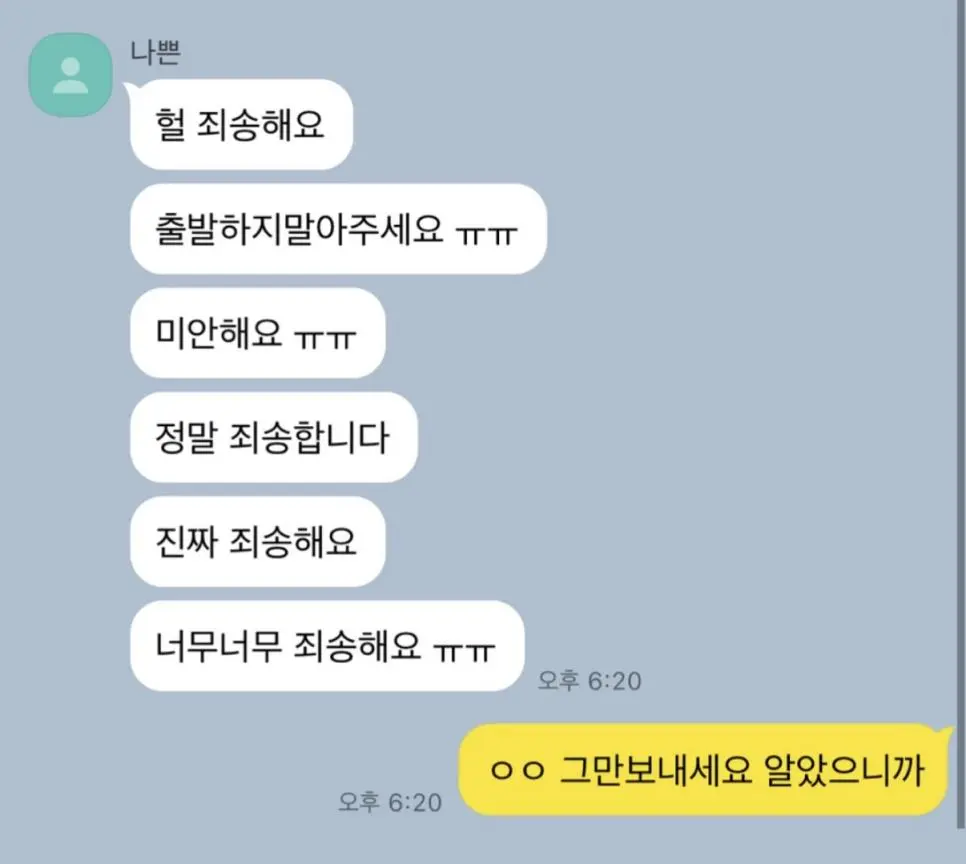The height and width of the screenshot is (864, 966).
Task: Click the 오후 6:20 timestamp beside the received message
Action: pos(590,681)
